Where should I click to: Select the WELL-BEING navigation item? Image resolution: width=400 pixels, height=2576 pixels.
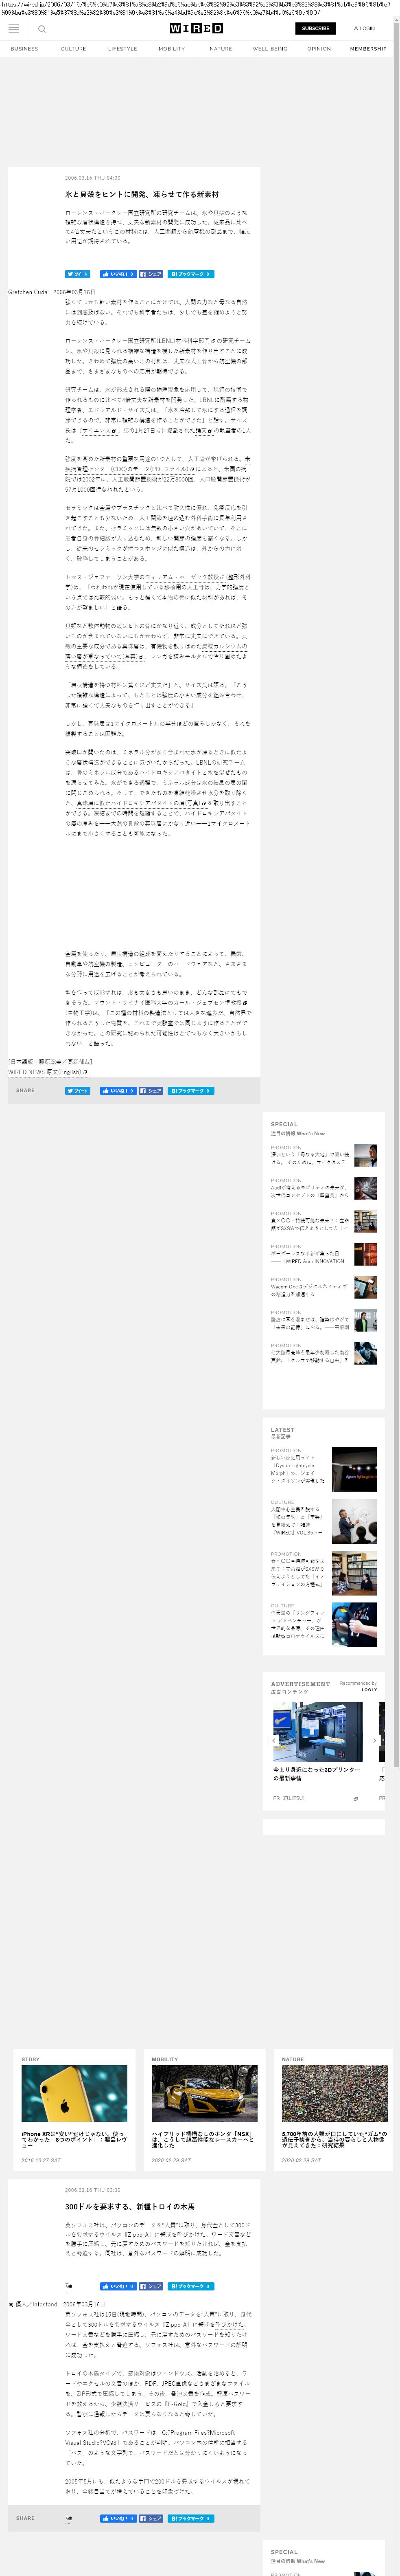tap(269, 49)
